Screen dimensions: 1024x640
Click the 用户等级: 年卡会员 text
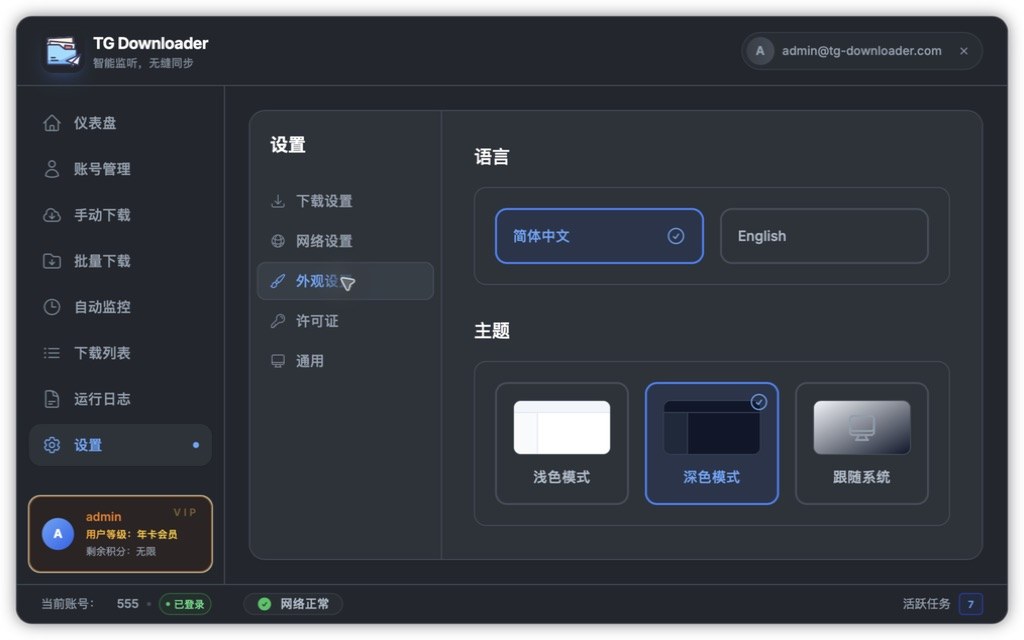[x=131, y=534]
